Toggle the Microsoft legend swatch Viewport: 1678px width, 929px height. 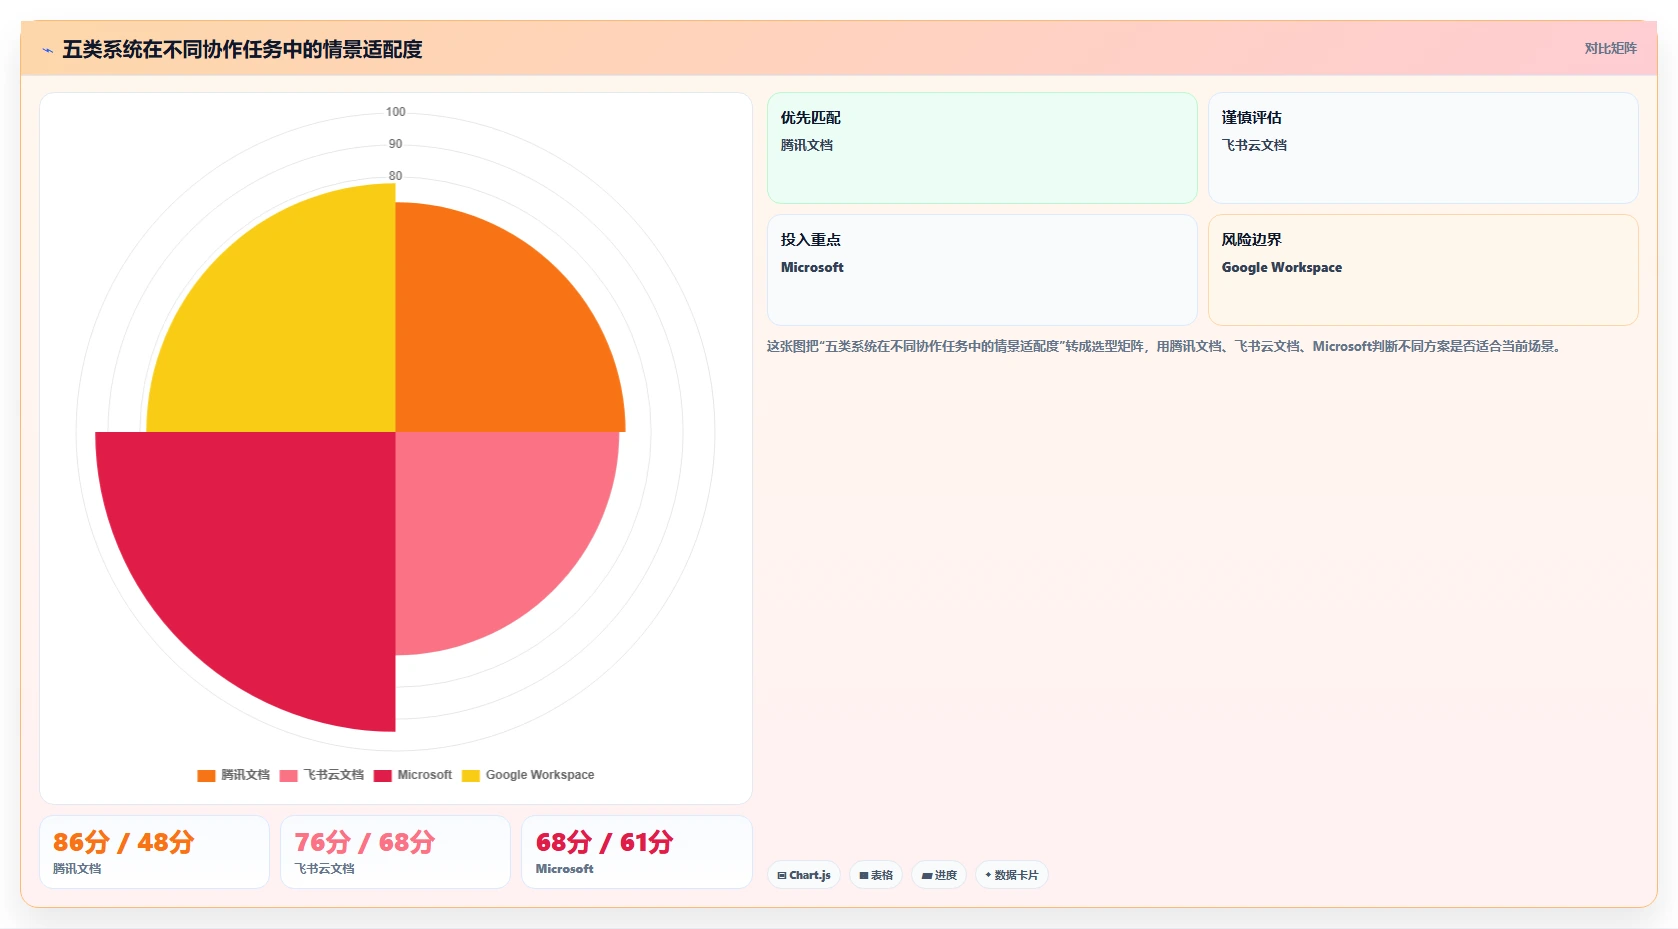point(382,775)
